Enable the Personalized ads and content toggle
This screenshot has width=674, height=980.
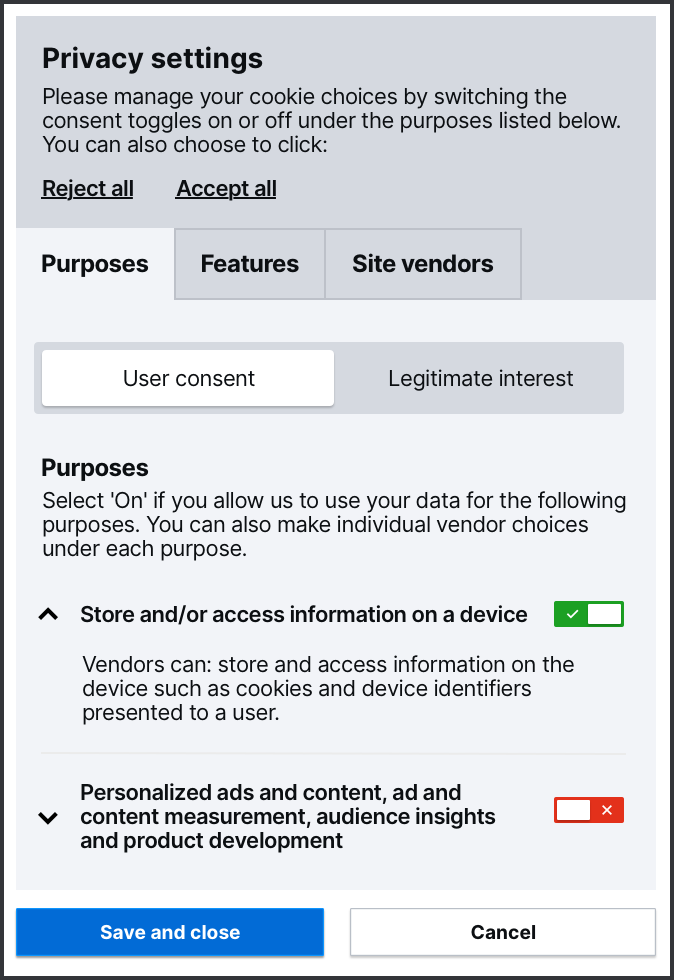(588, 810)
